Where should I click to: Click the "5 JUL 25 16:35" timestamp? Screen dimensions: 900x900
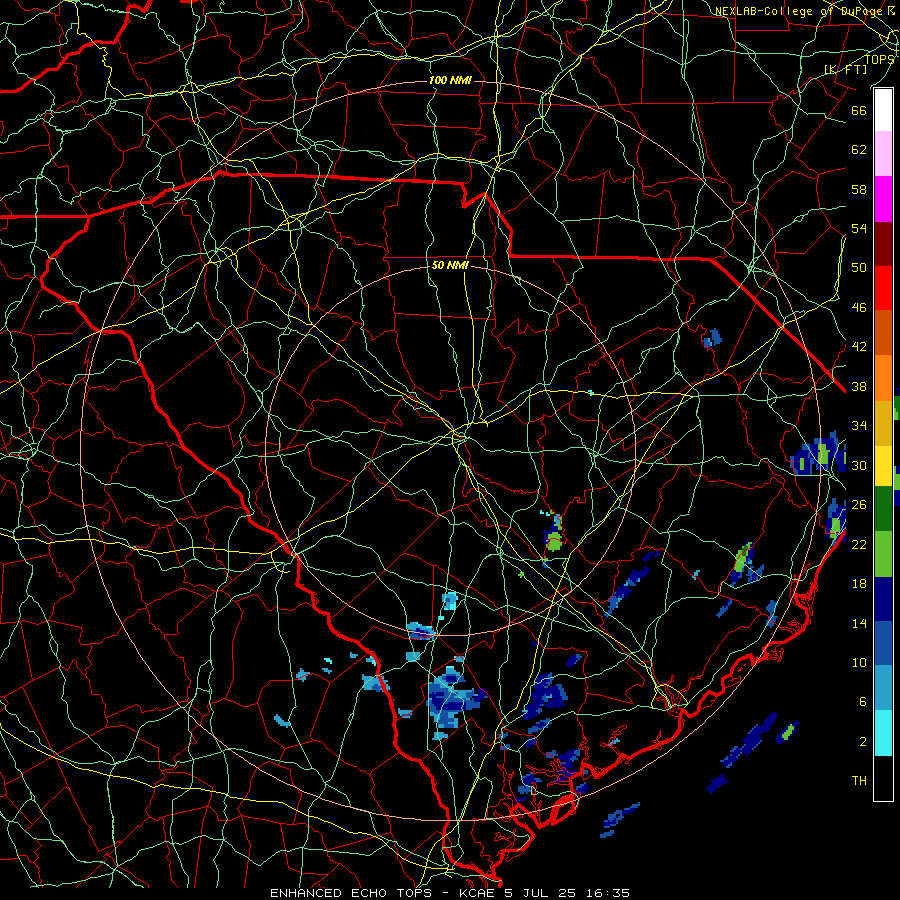coord(567,893)
